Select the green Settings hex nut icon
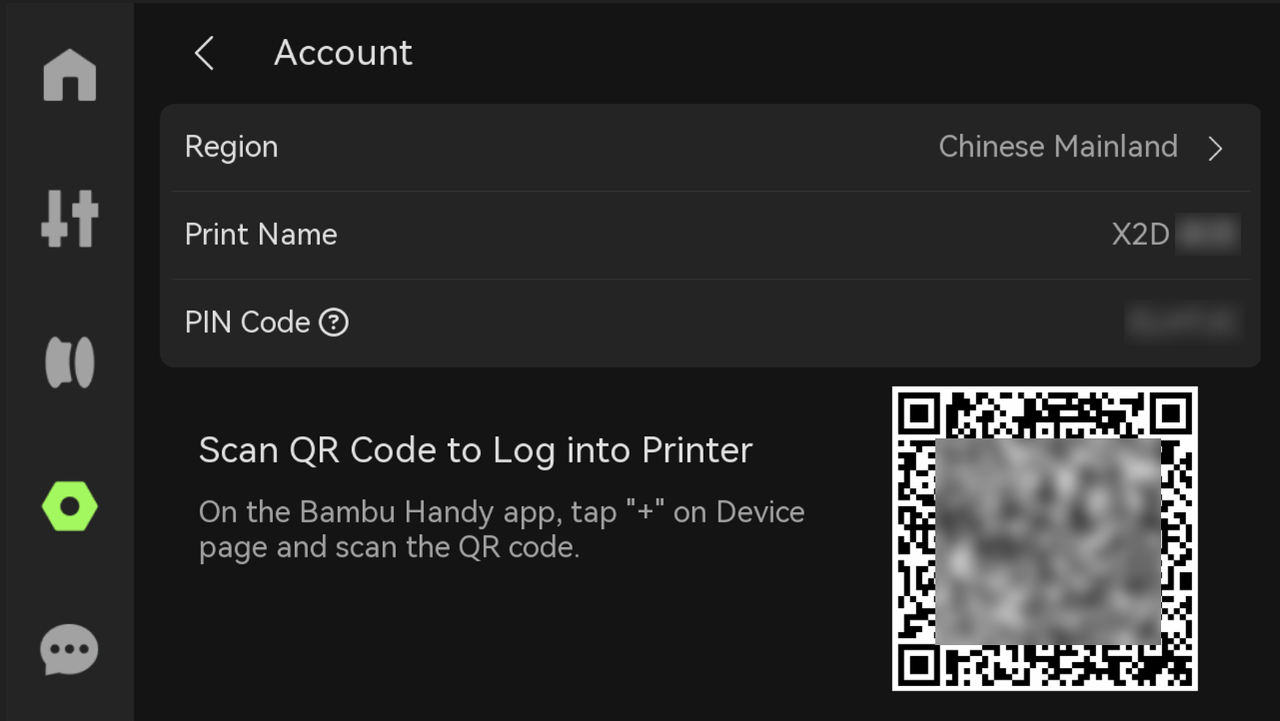The height and width of the screenshot is (721, 1280). [x=69, y=506]
